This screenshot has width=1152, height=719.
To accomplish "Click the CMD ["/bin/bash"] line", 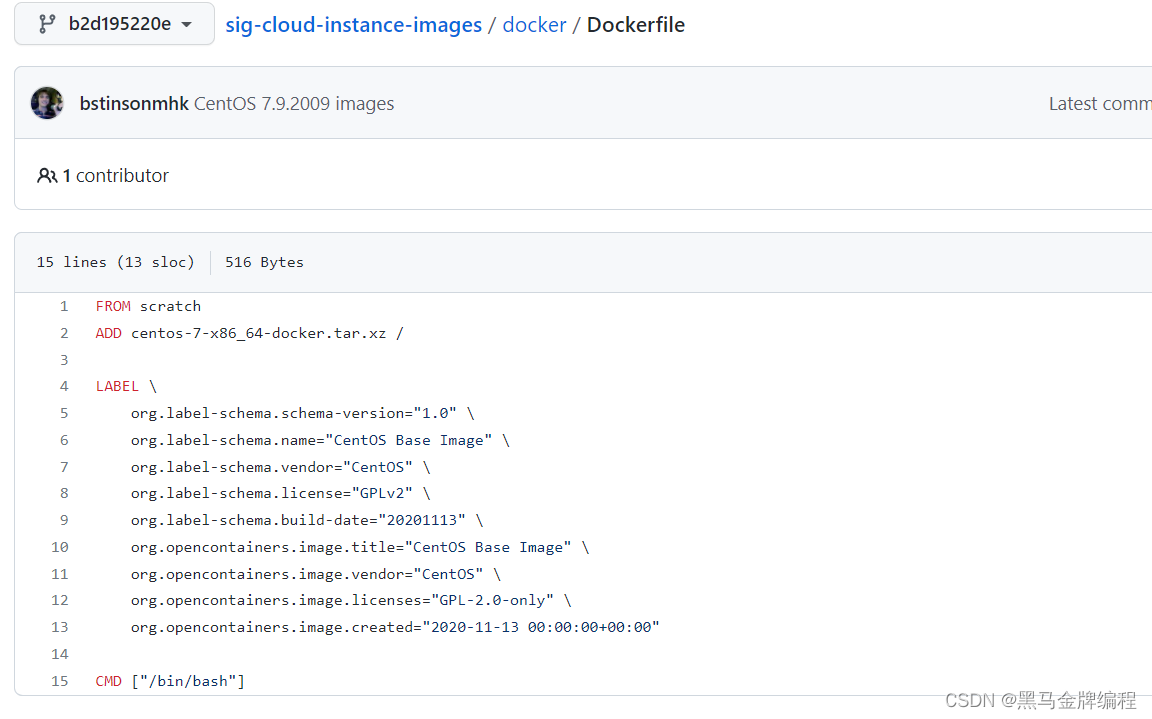I will pyautogui.click(x=170, y=681).
